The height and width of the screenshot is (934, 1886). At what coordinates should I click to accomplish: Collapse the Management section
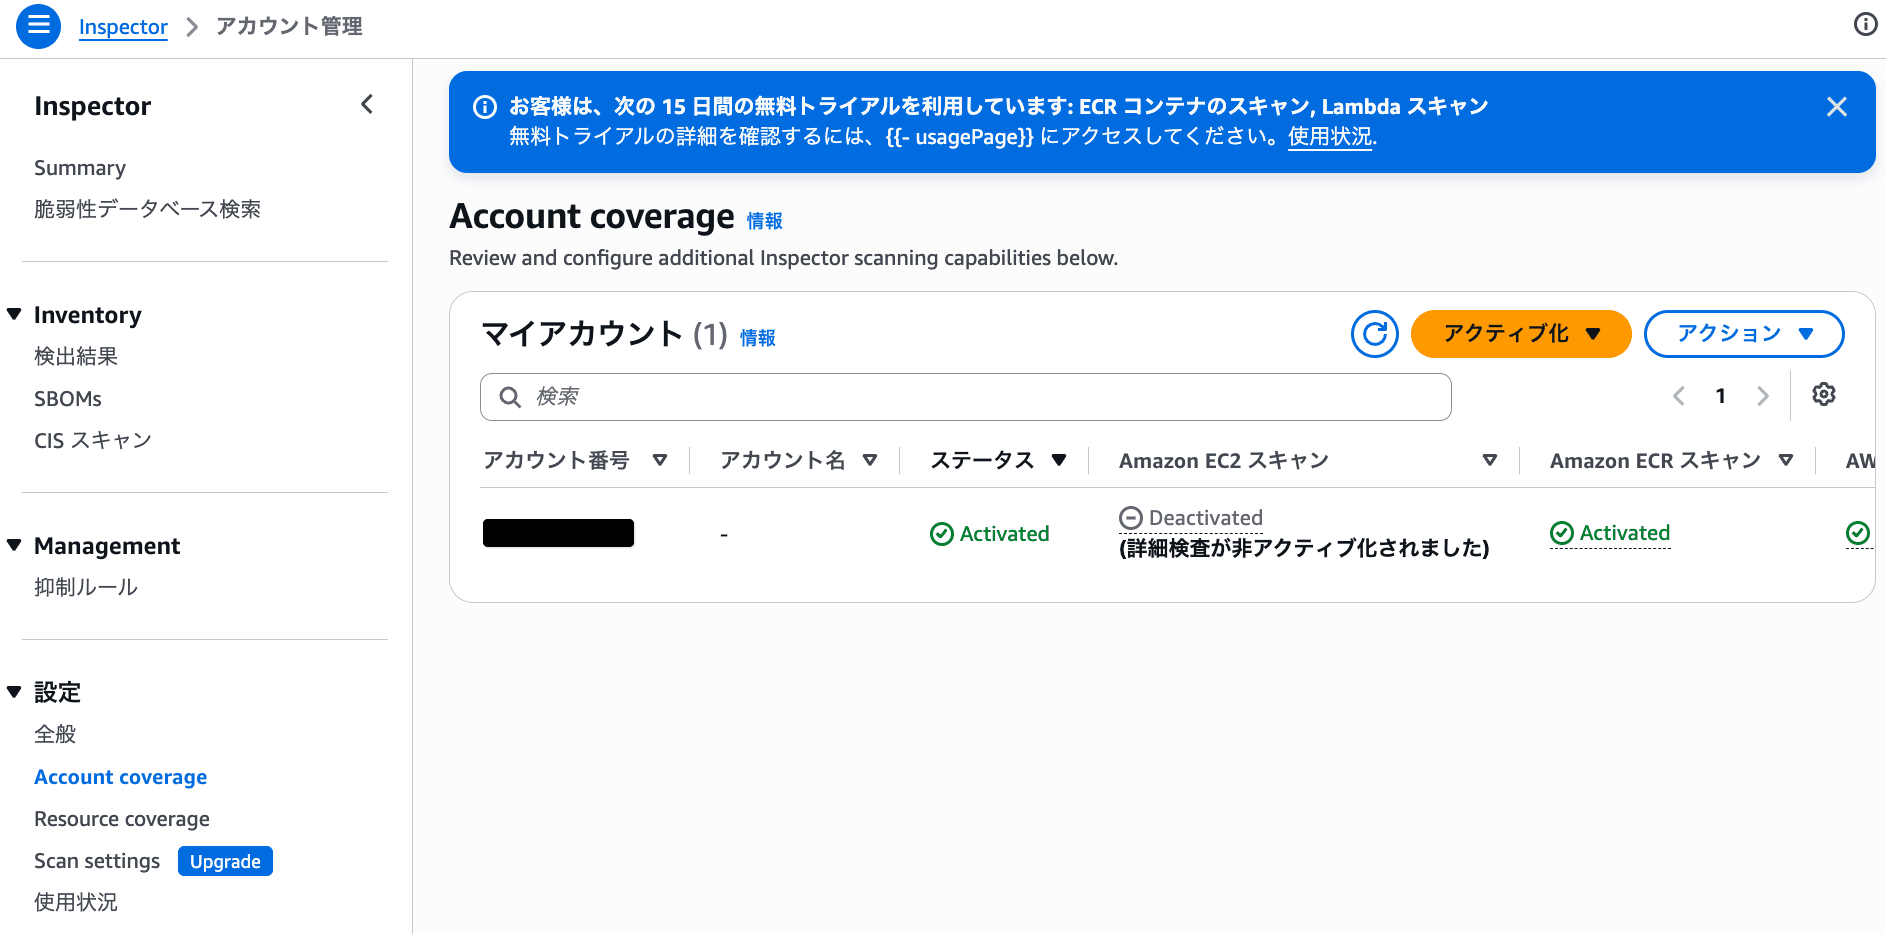point(14,545)
